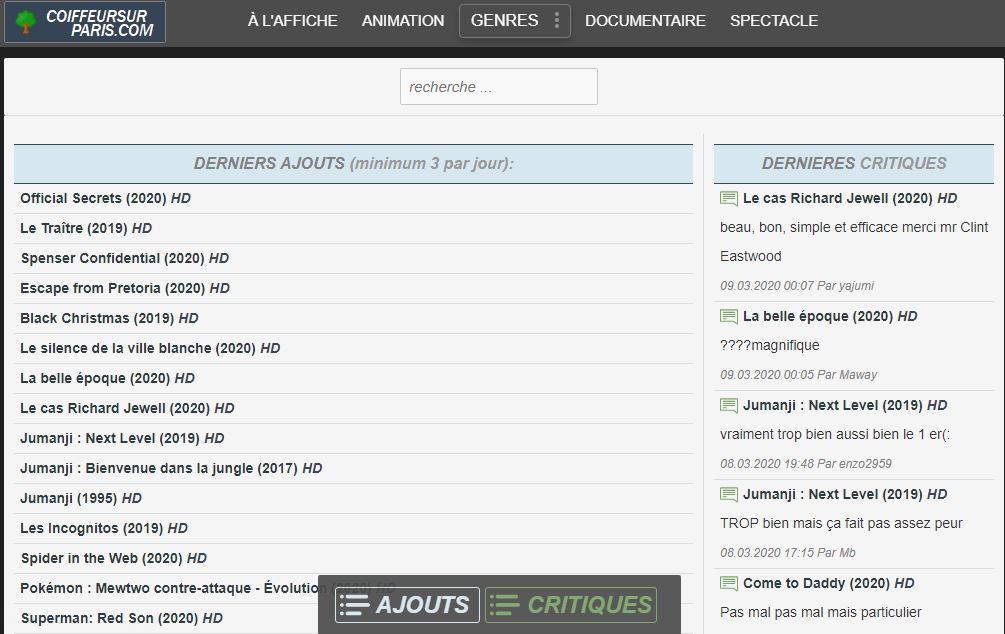Expand the GENRES dropdown menu
This screenshot has width=1005, height=634.
tap(504, 21)
